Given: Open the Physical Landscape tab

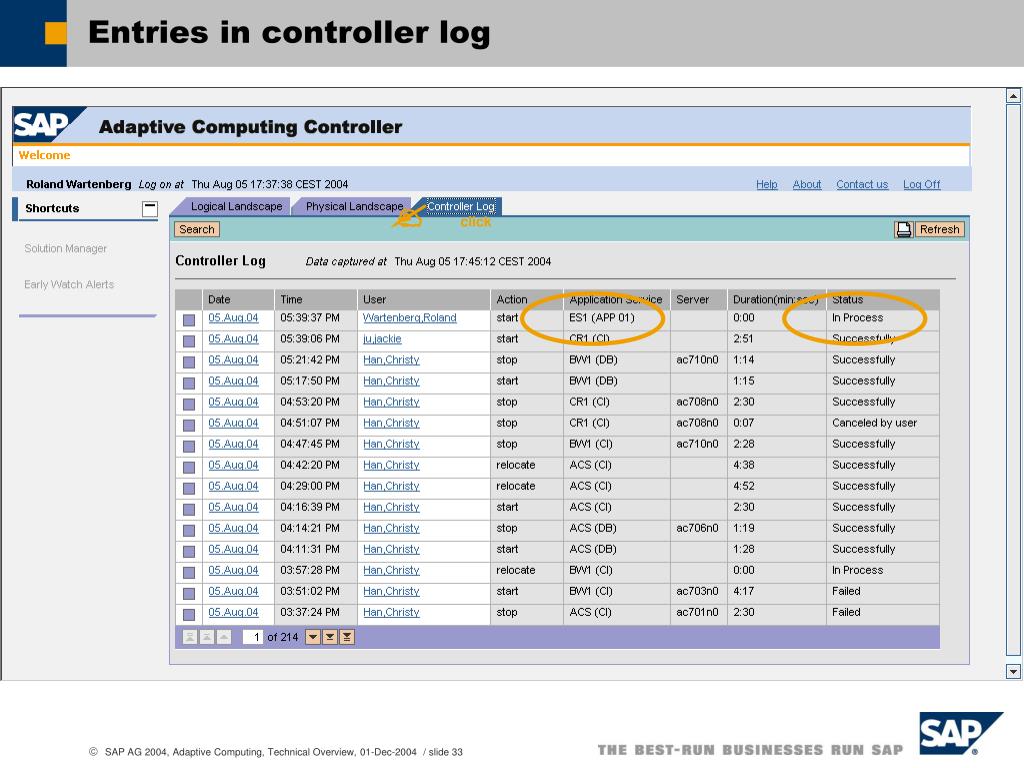Looking at the screenshot, I should coord(354,206).
